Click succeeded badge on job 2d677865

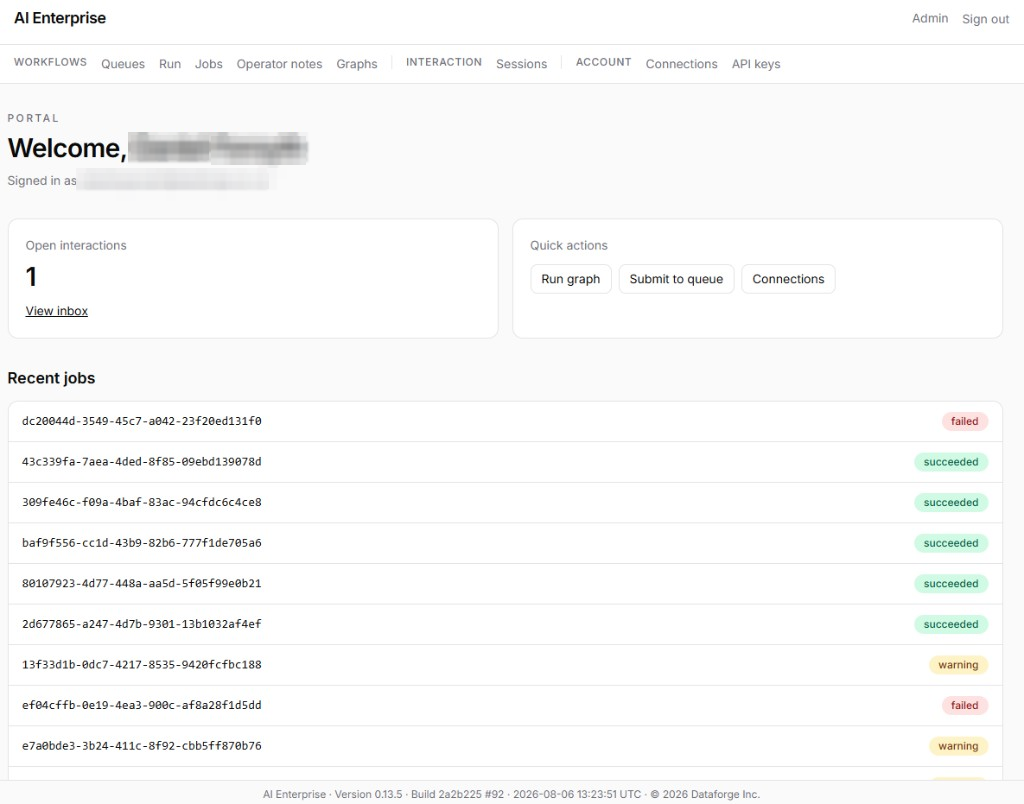pos(951,624)
